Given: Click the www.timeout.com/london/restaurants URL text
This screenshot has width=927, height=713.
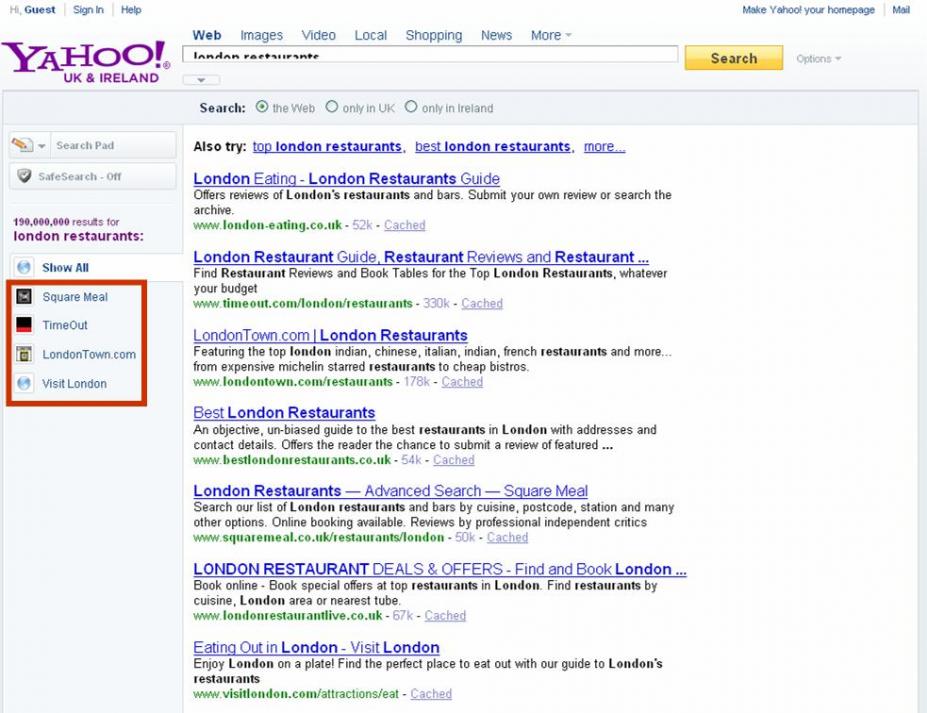Looking at the screenshot, I should 303,303.
